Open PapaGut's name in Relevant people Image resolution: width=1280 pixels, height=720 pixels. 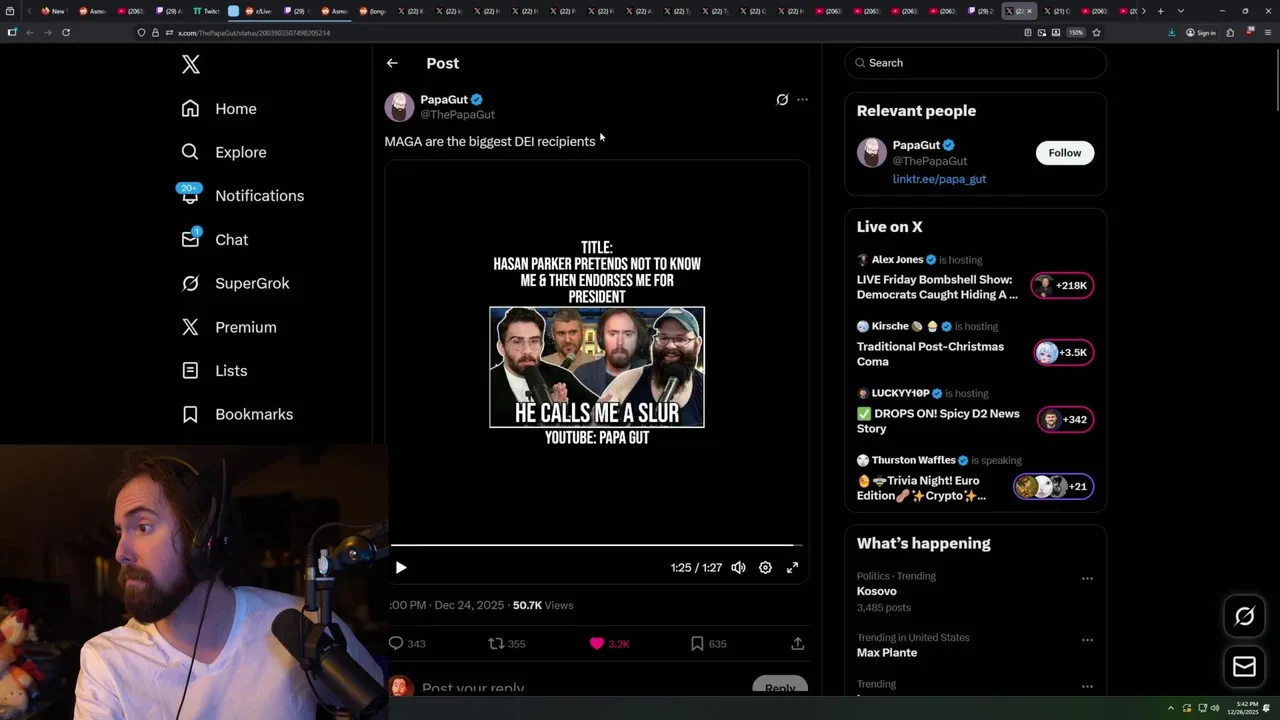pos(917,145)
